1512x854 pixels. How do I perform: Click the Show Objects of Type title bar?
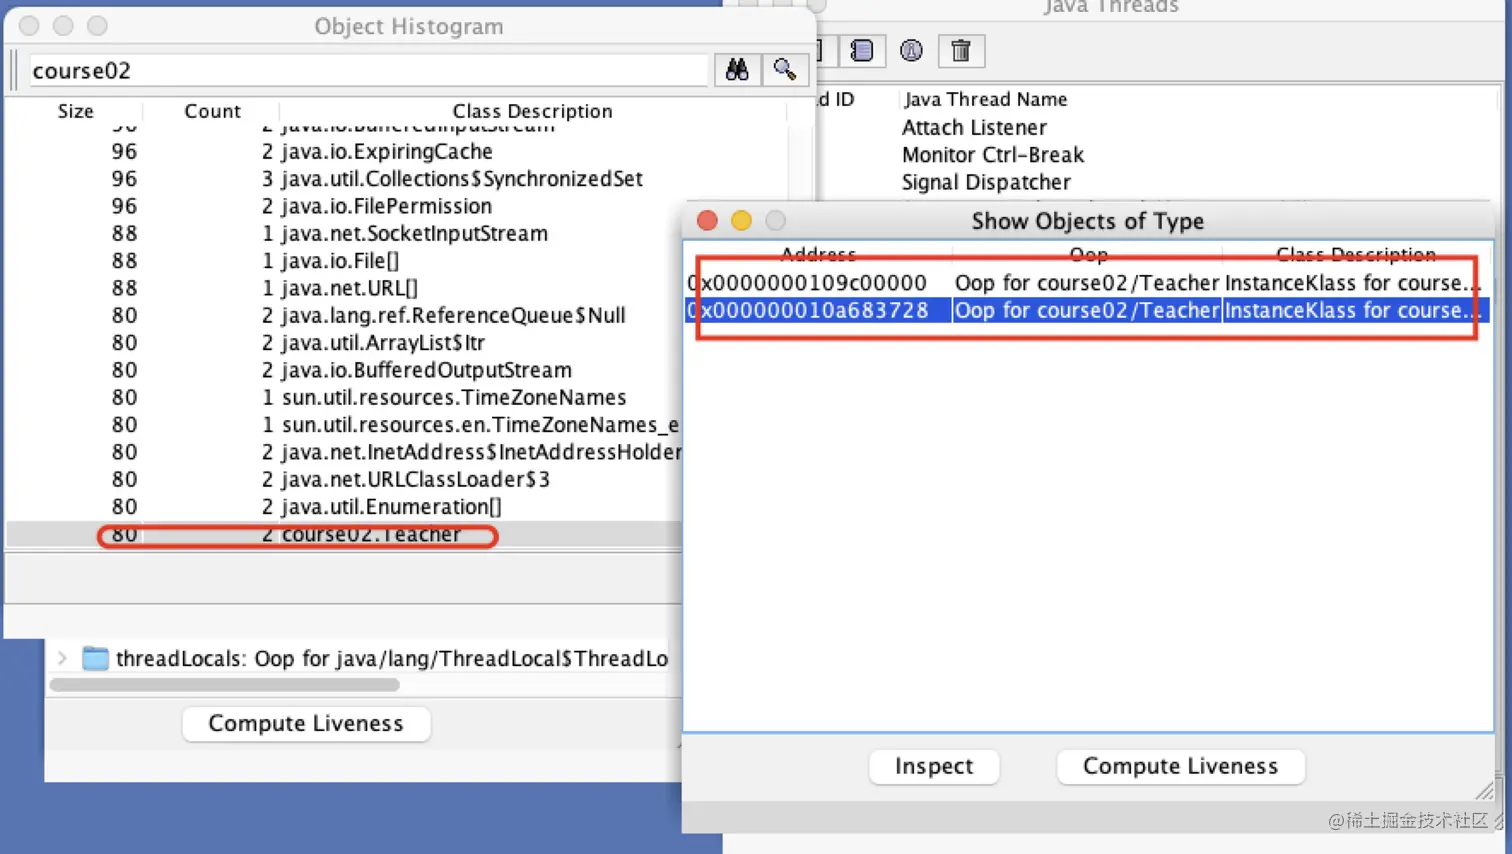(x=1088, y=221)
